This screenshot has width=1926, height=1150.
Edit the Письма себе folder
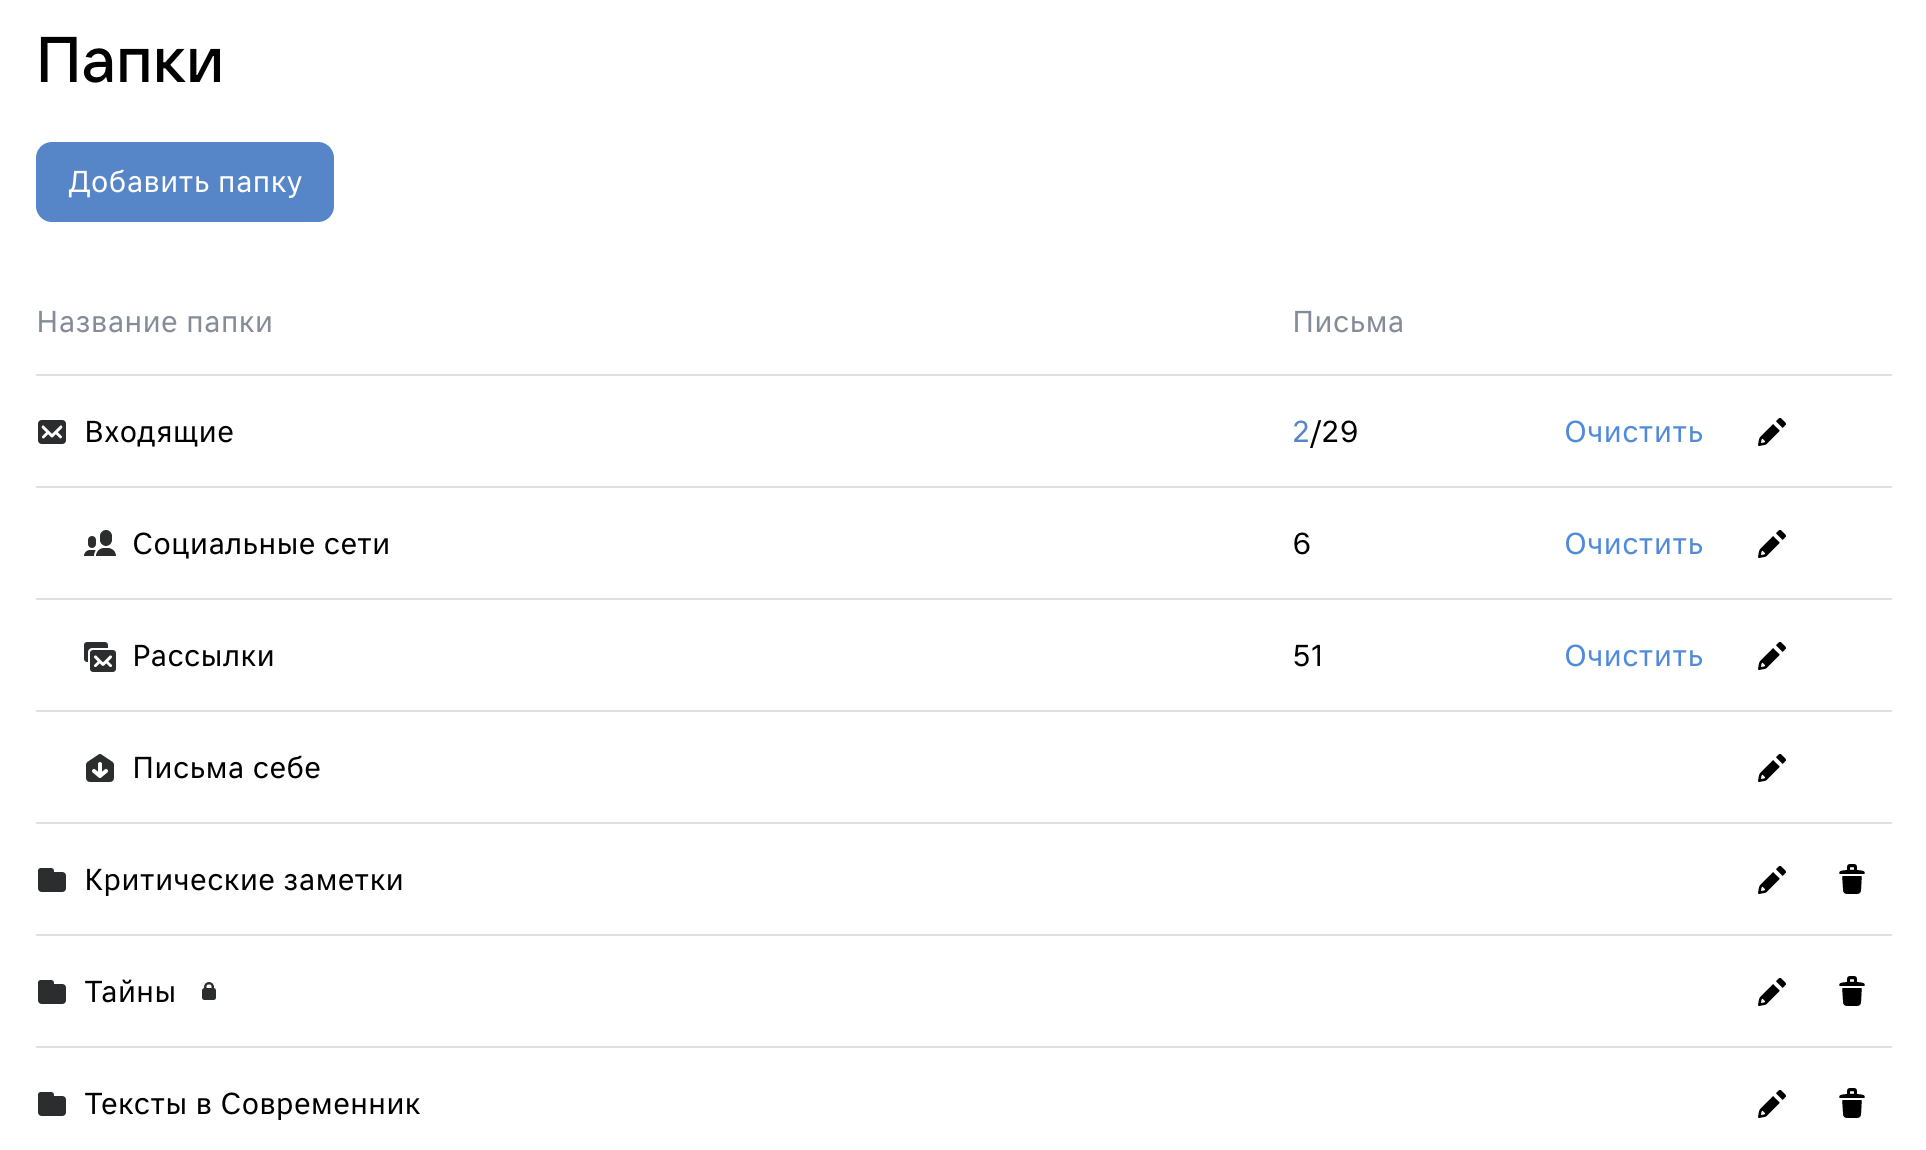[x=1771, y=768]
